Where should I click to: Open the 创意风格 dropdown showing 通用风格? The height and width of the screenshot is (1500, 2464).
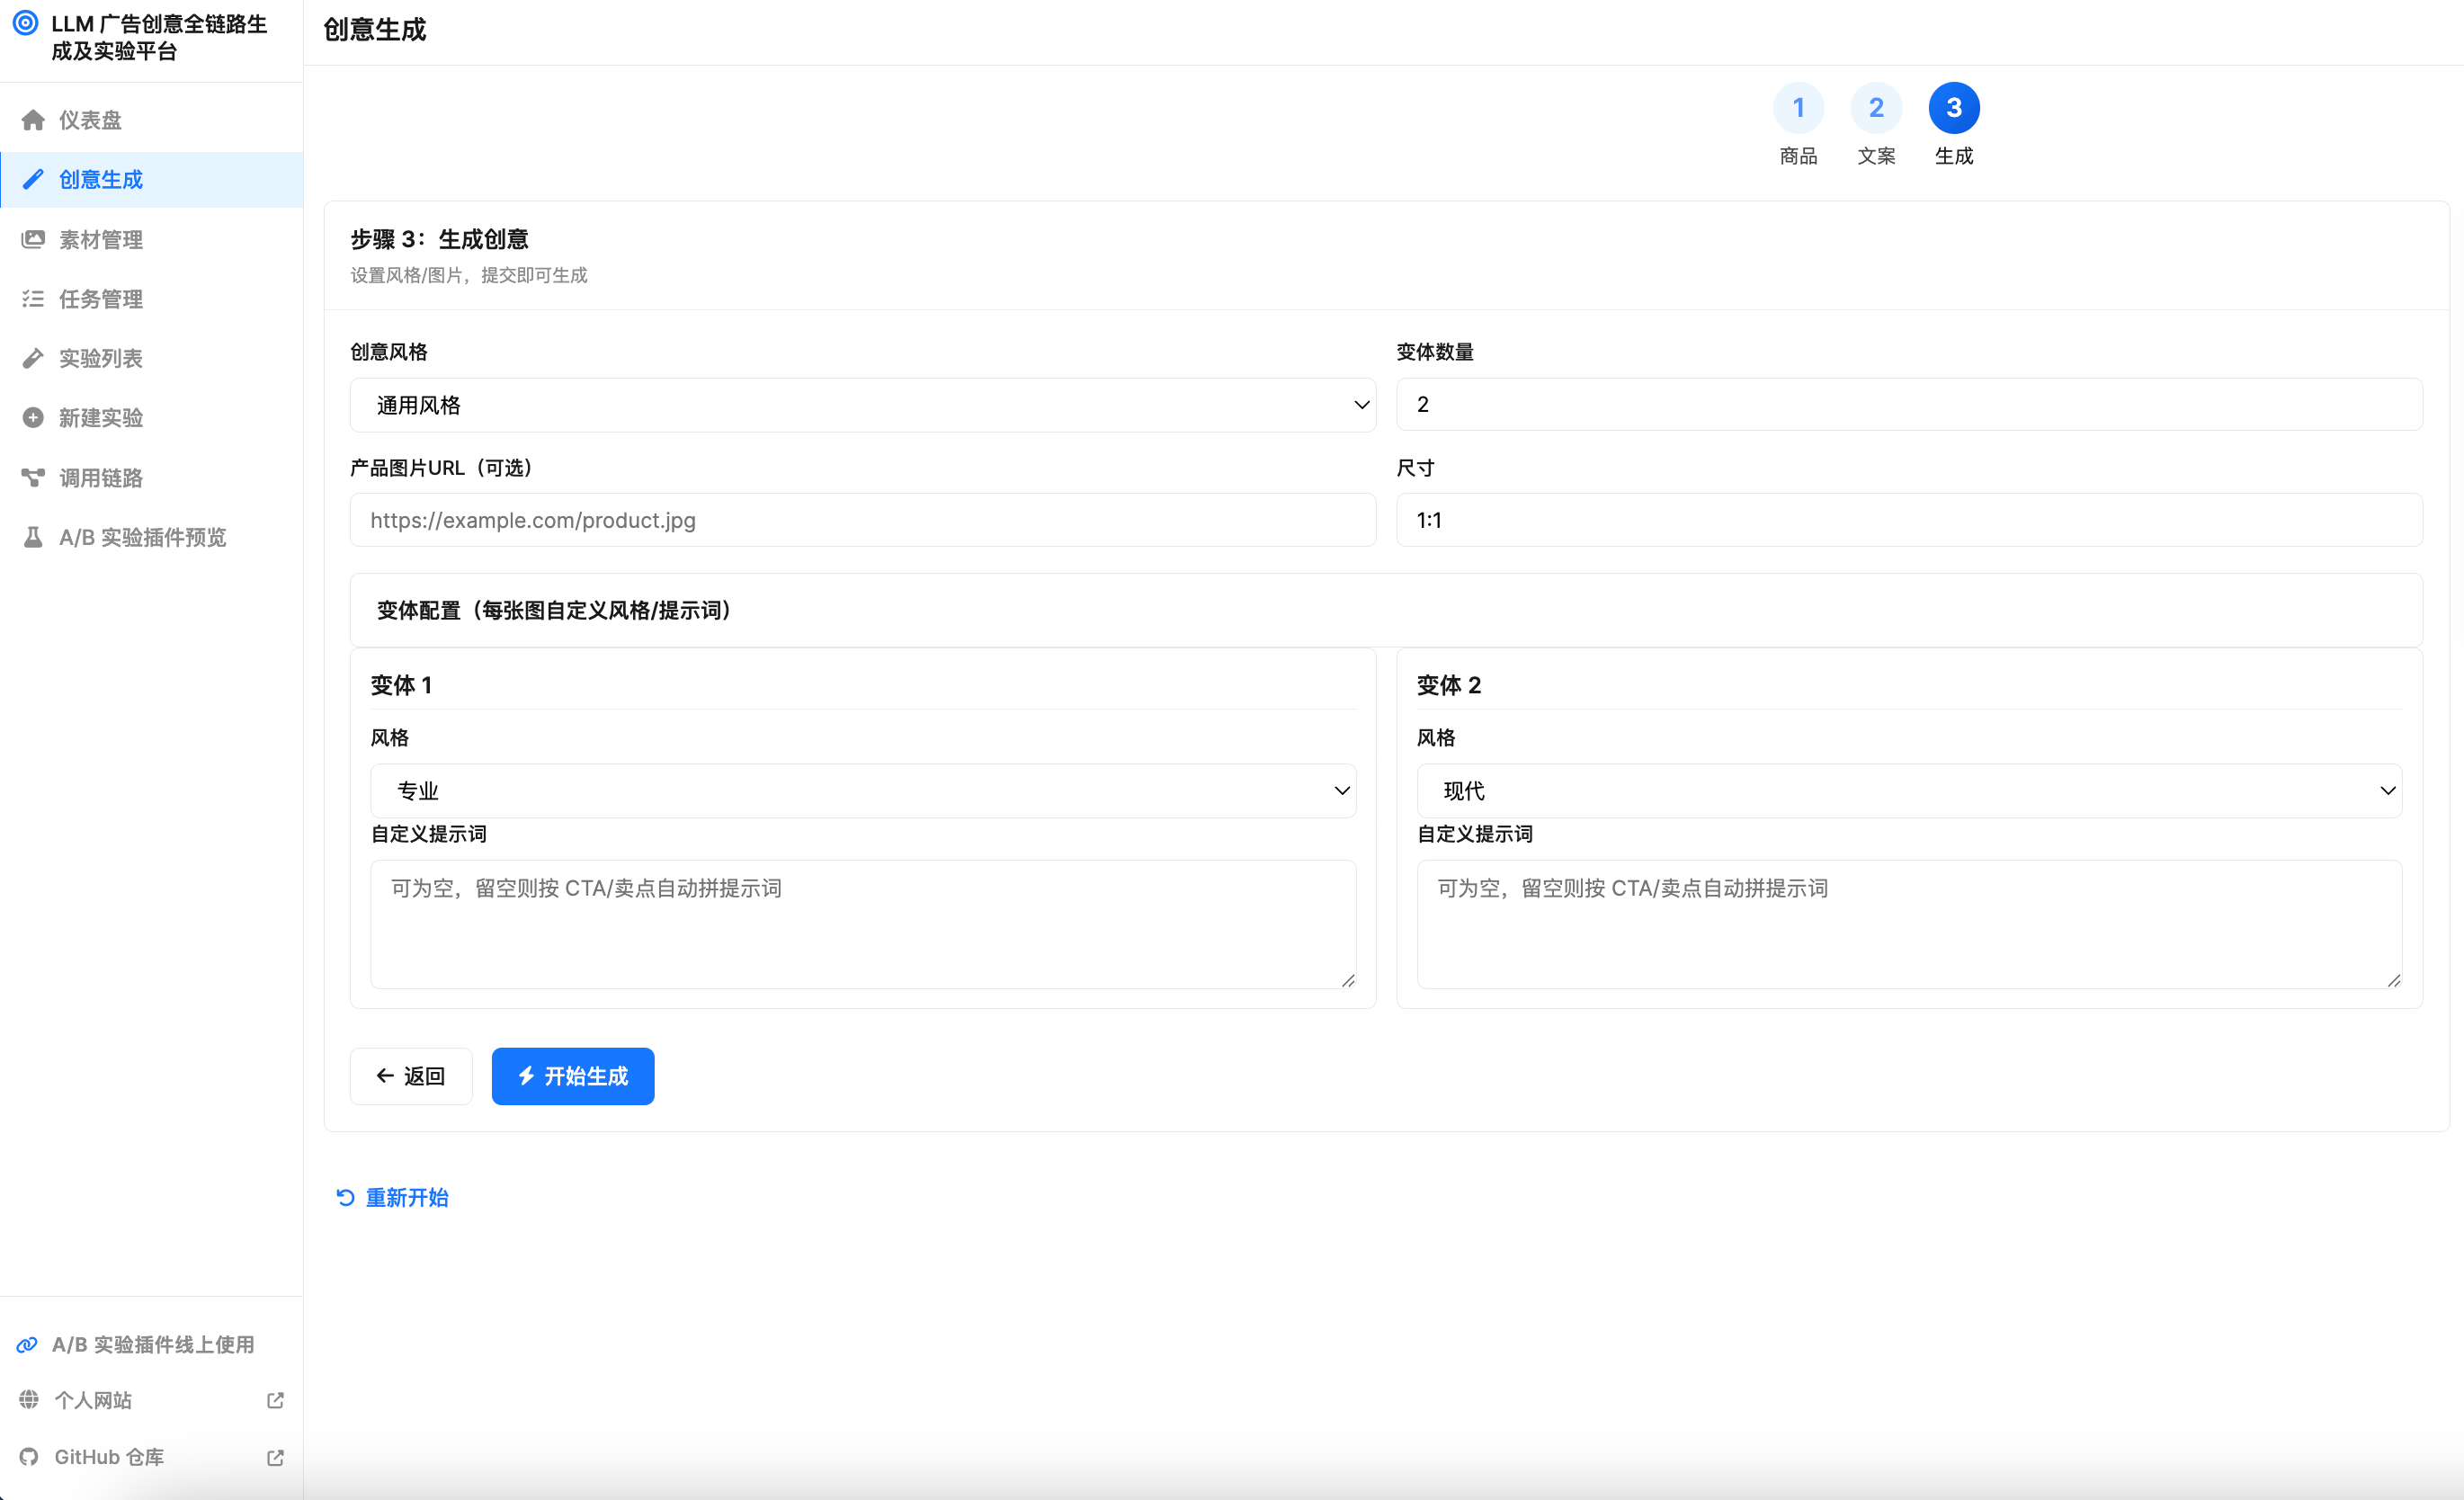coord(862,405)
